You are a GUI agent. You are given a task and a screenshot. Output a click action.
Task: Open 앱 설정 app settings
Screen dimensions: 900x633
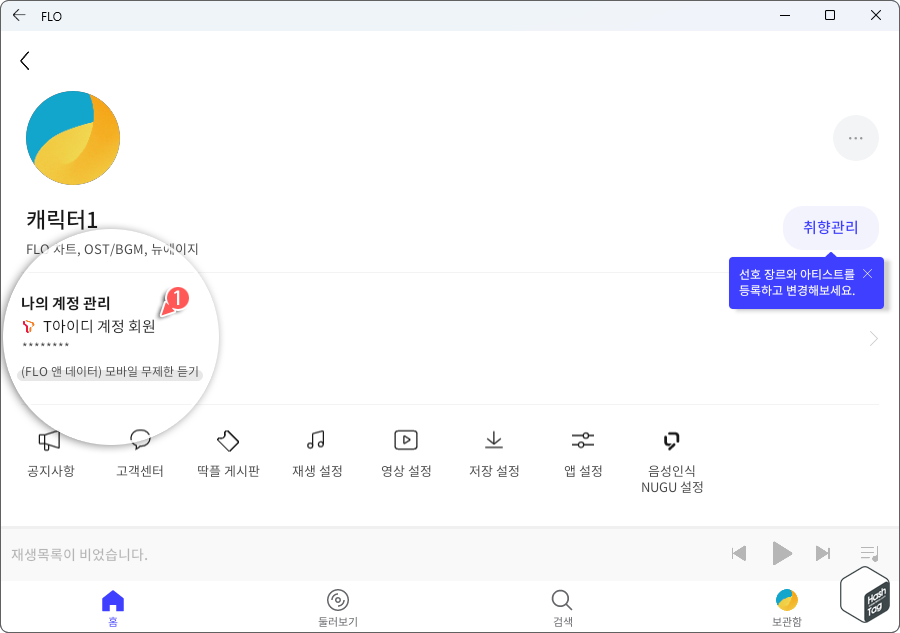coord(582,452)
